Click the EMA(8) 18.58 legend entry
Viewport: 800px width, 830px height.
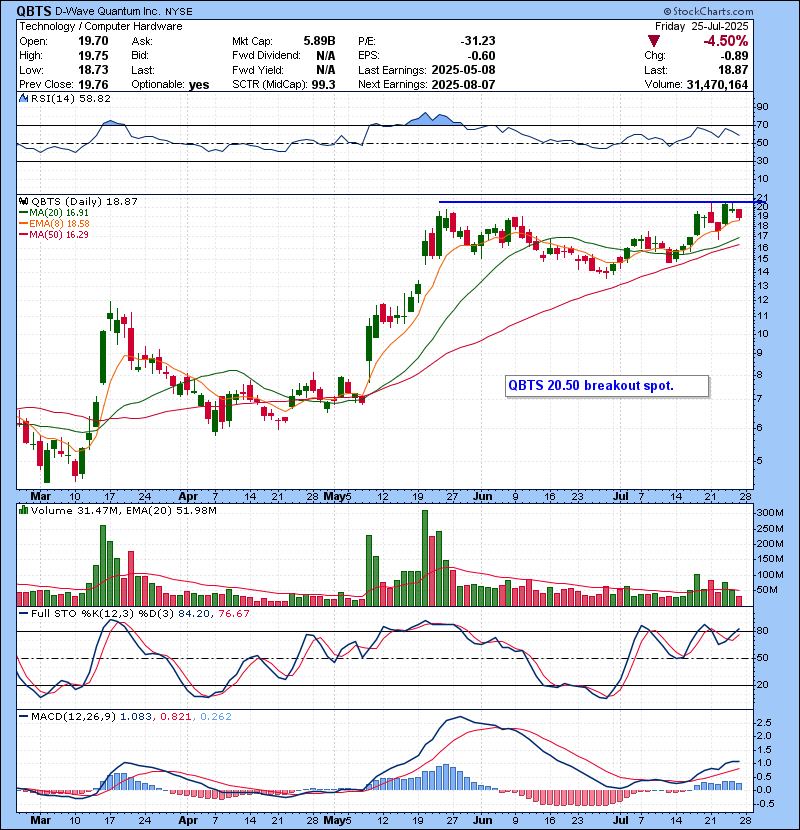(54, 223)
